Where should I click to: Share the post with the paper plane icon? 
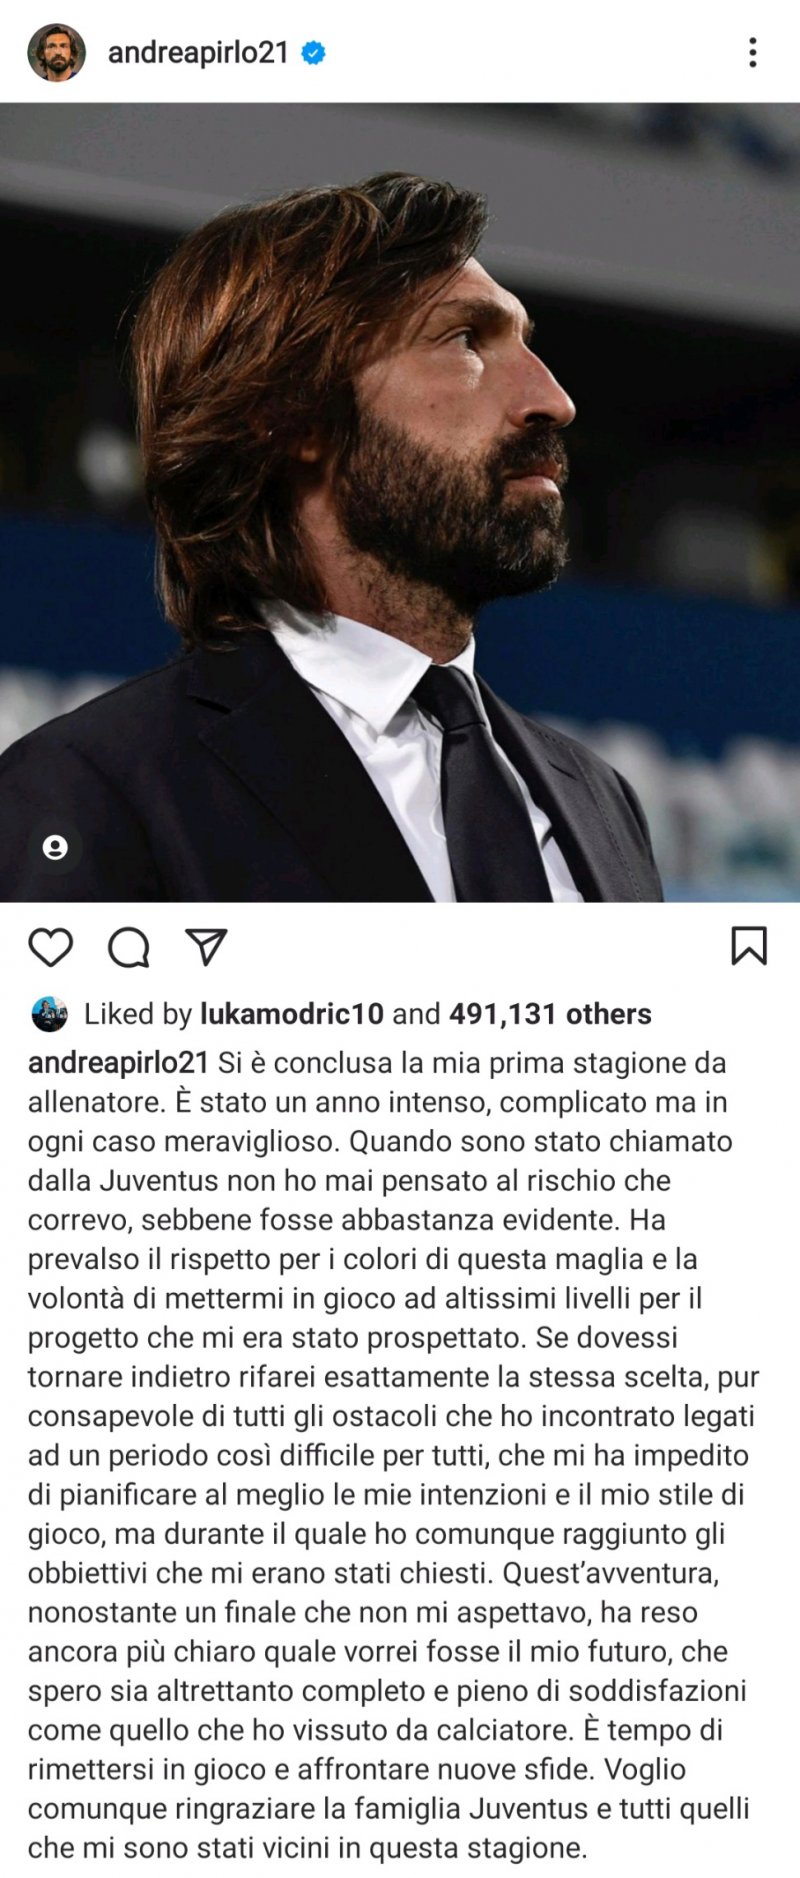click(207, 946)
